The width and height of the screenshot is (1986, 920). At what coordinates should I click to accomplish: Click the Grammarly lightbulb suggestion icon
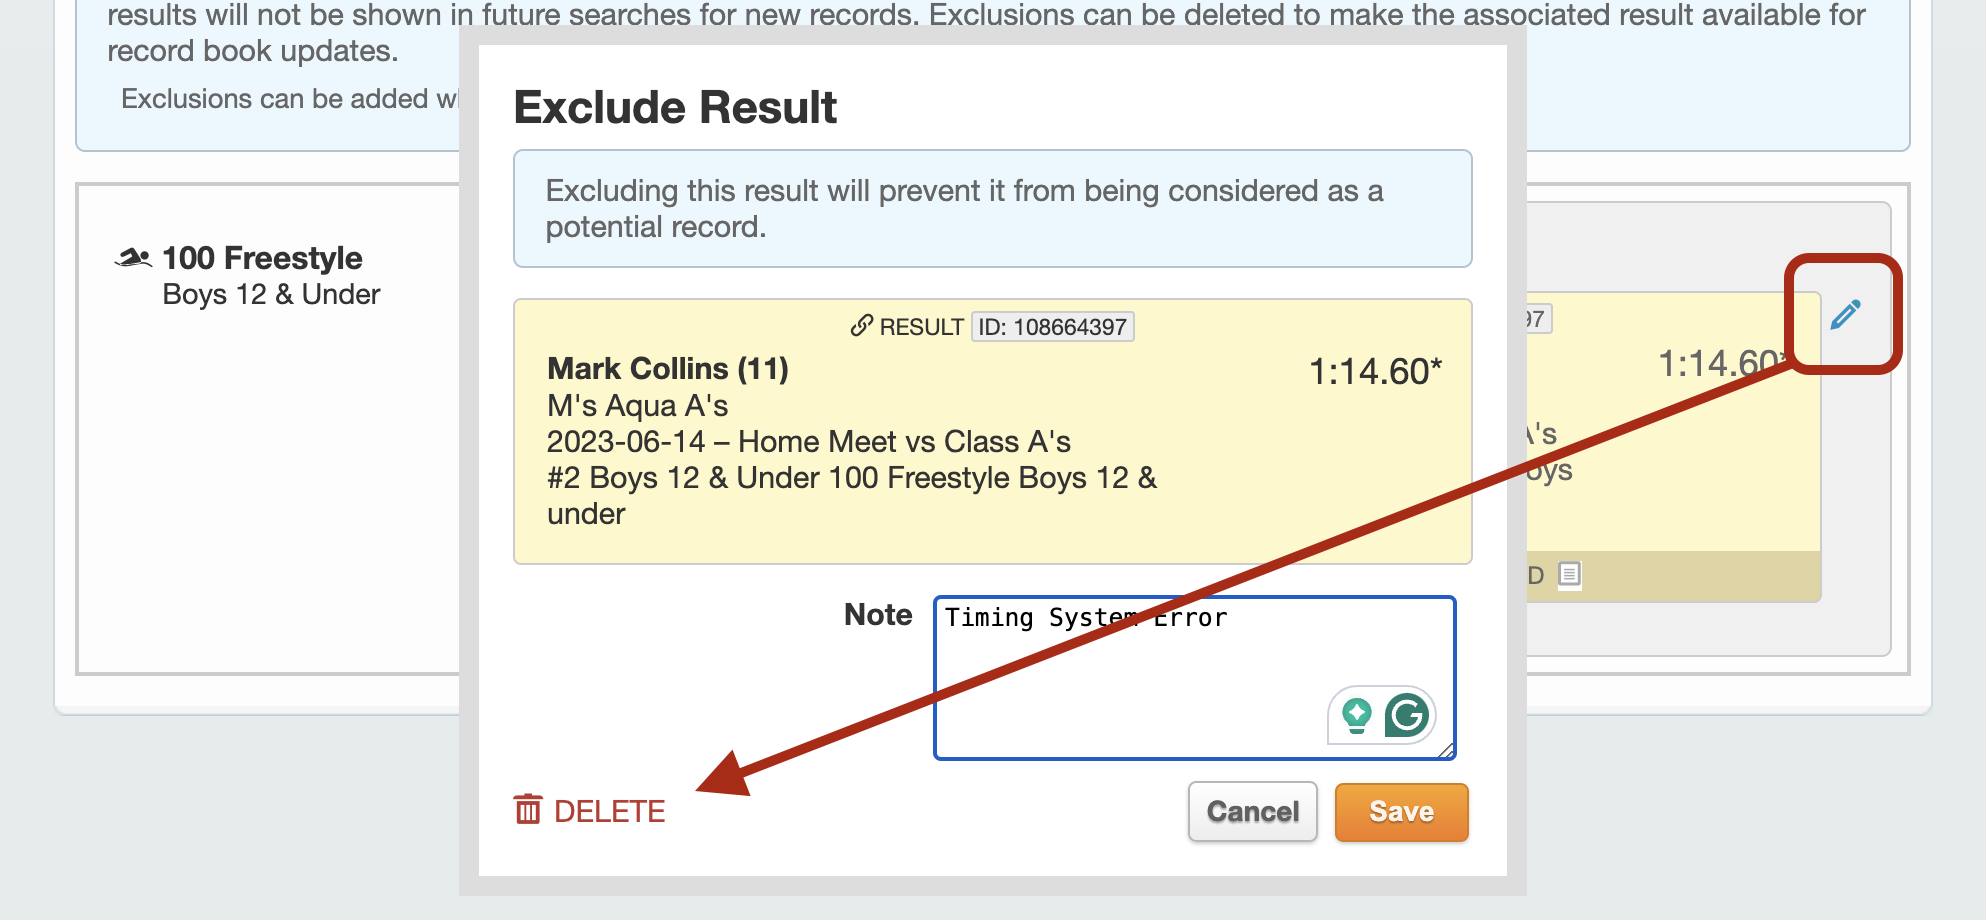tap(1357, 716)
